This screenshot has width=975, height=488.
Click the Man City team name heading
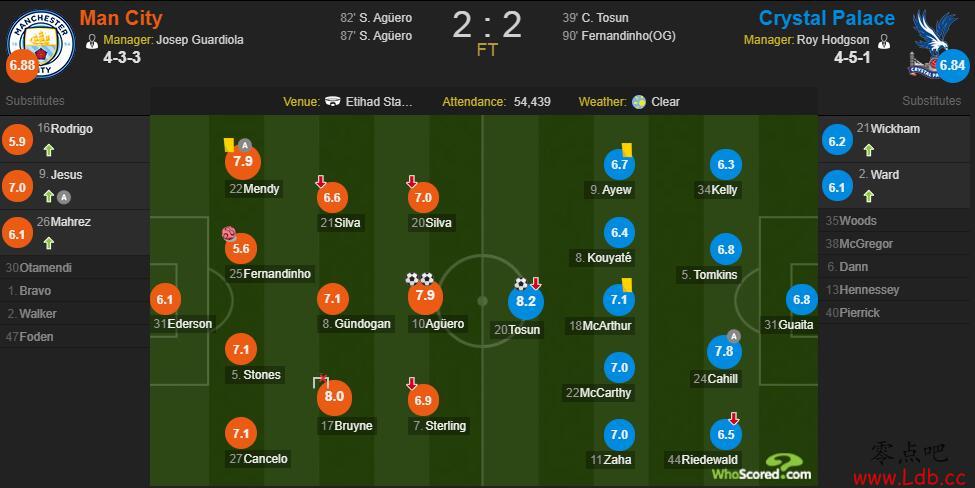(121, 18)
